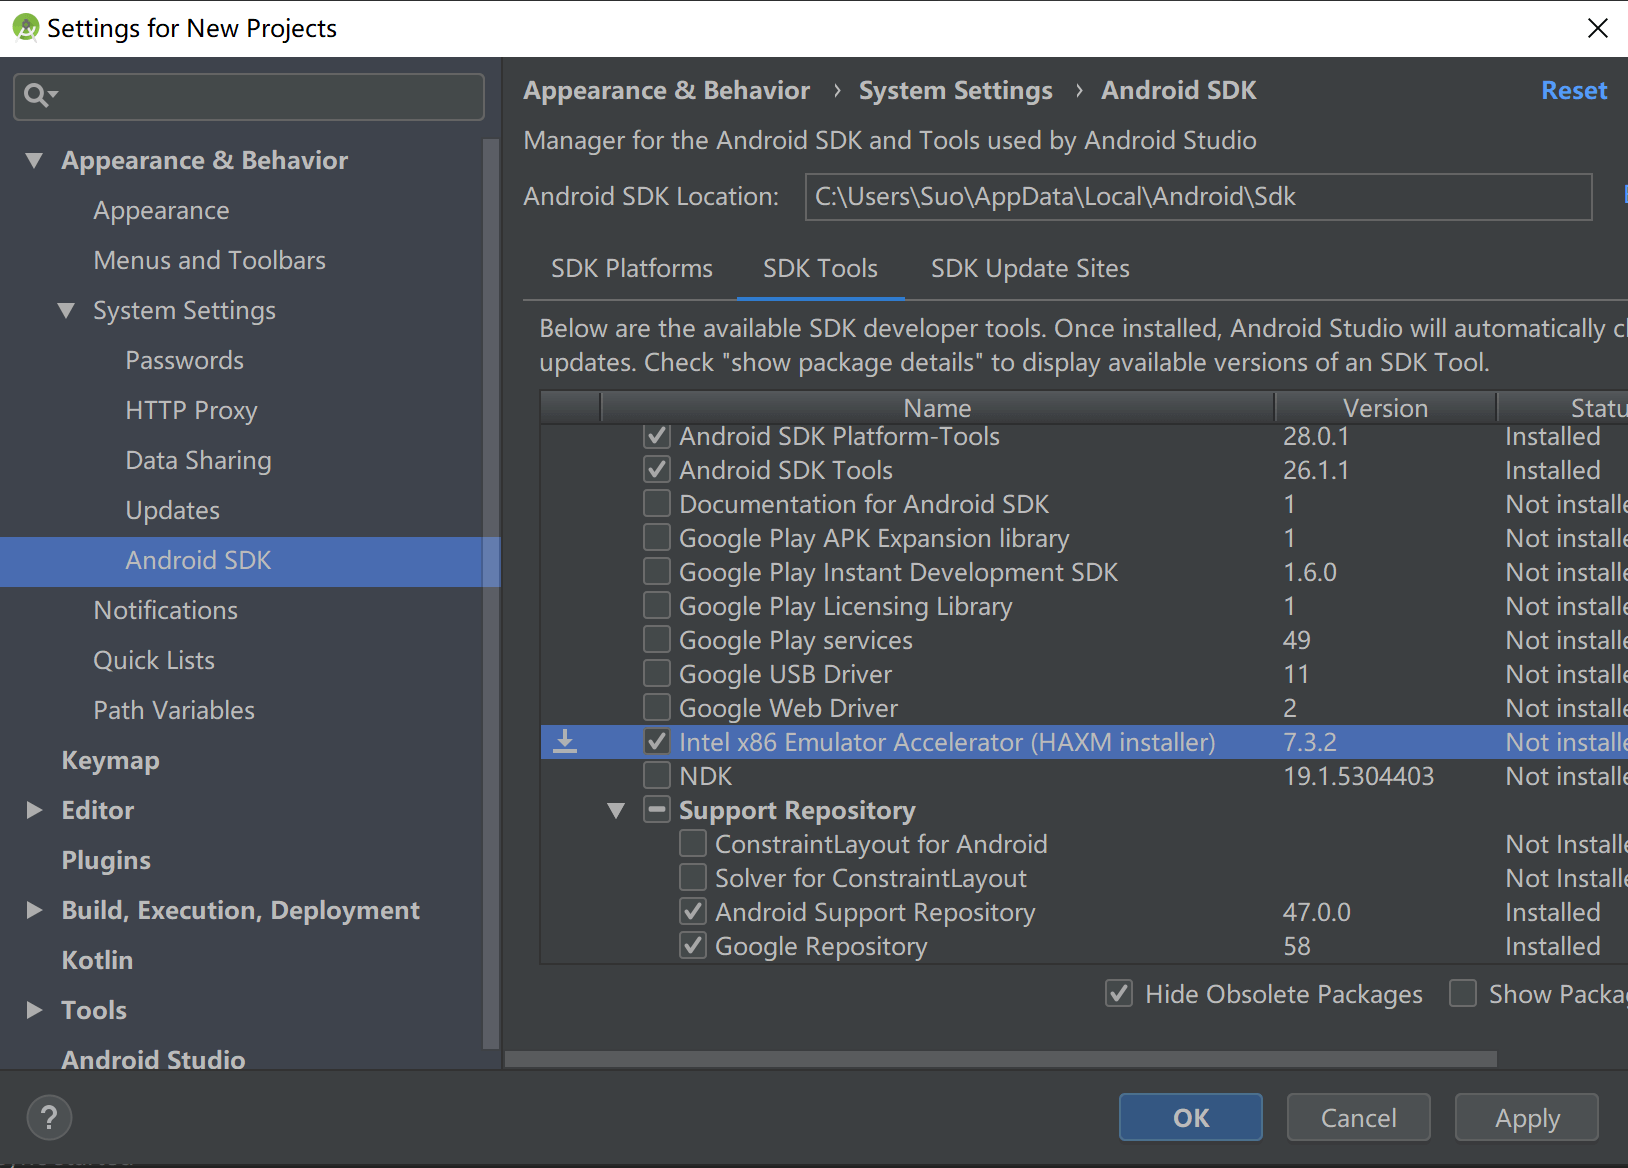Uncheck the Android SDK Platform-Tools package

pyautogui.click(x=656, y=435)
